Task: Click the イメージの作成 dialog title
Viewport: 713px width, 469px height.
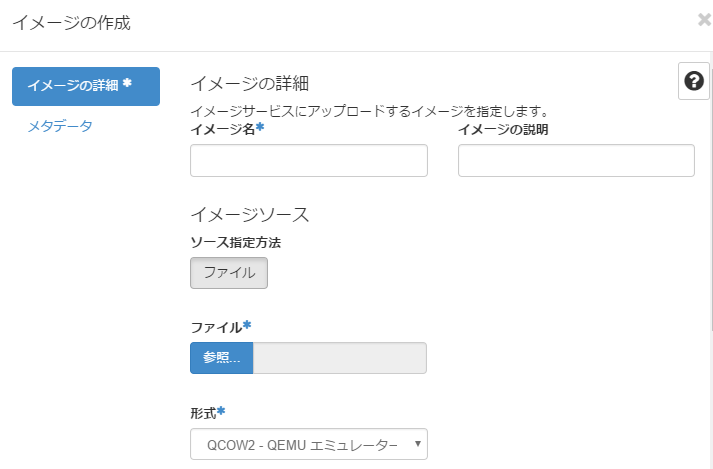Action: coord(71,21)
